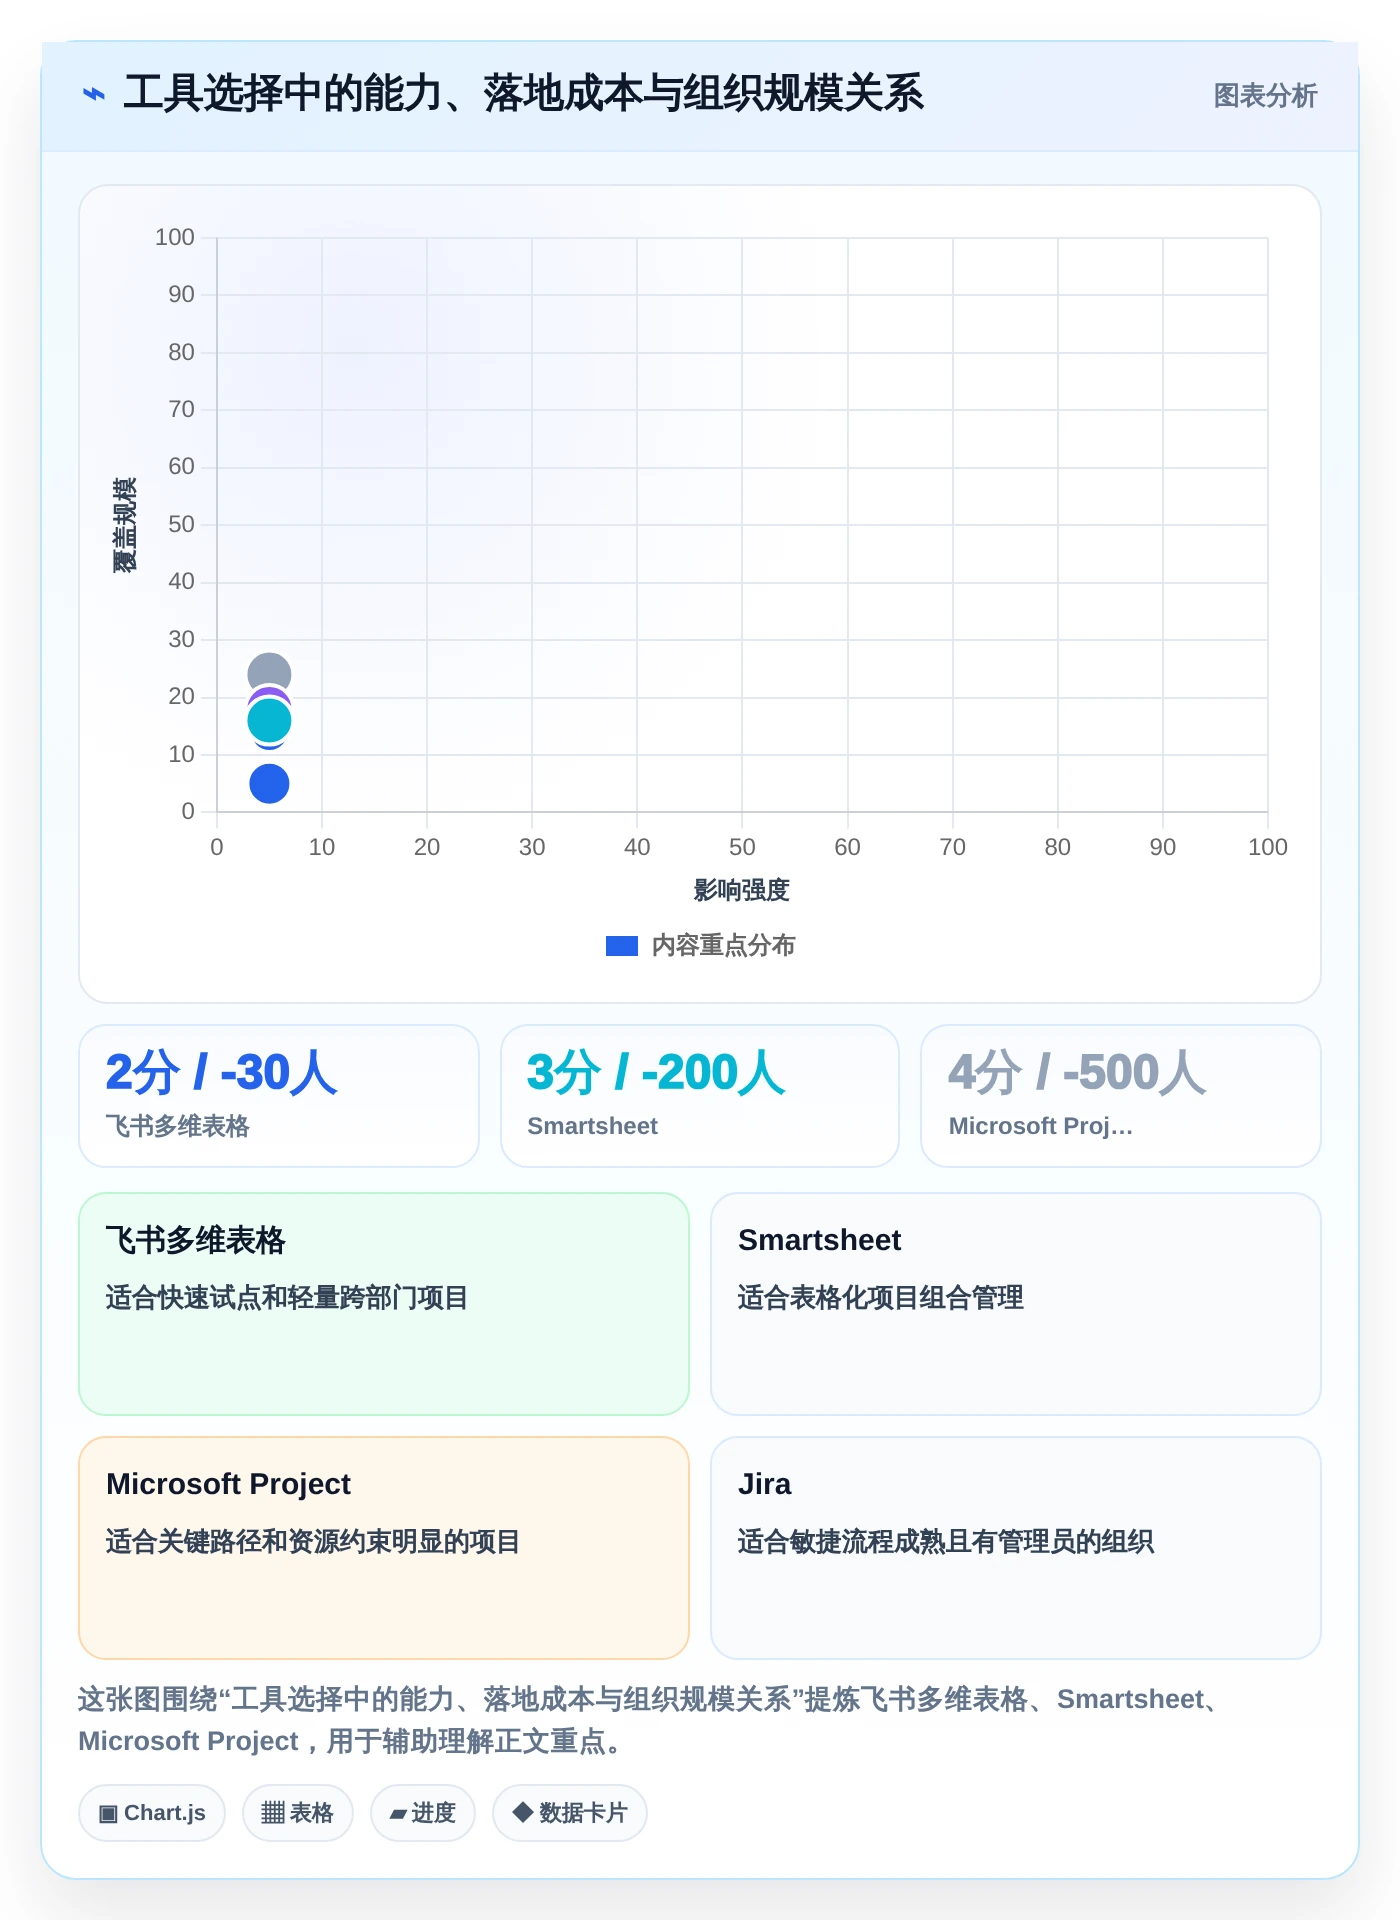The height and width of the screenshot is (1920, 1400).
Task: Click the bar icon in 进度 chip
Action: click(x=398, y=1814)
